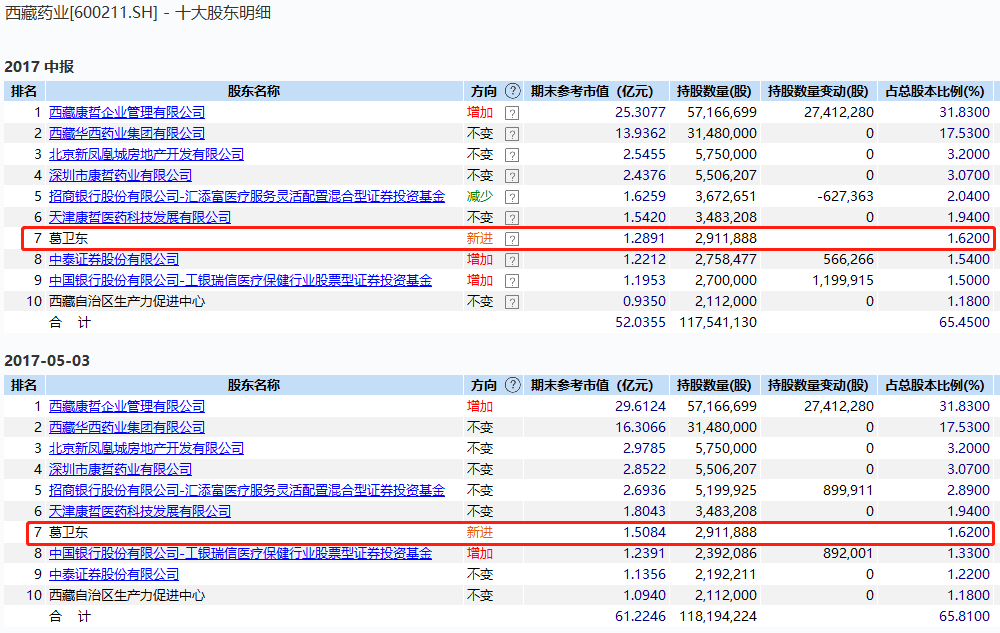Open 天津康哲医药科技发展有限公司 link in 2017-05-03 table
The height and width of the screenshot is (633, 1000).
(x=140, y=511)
